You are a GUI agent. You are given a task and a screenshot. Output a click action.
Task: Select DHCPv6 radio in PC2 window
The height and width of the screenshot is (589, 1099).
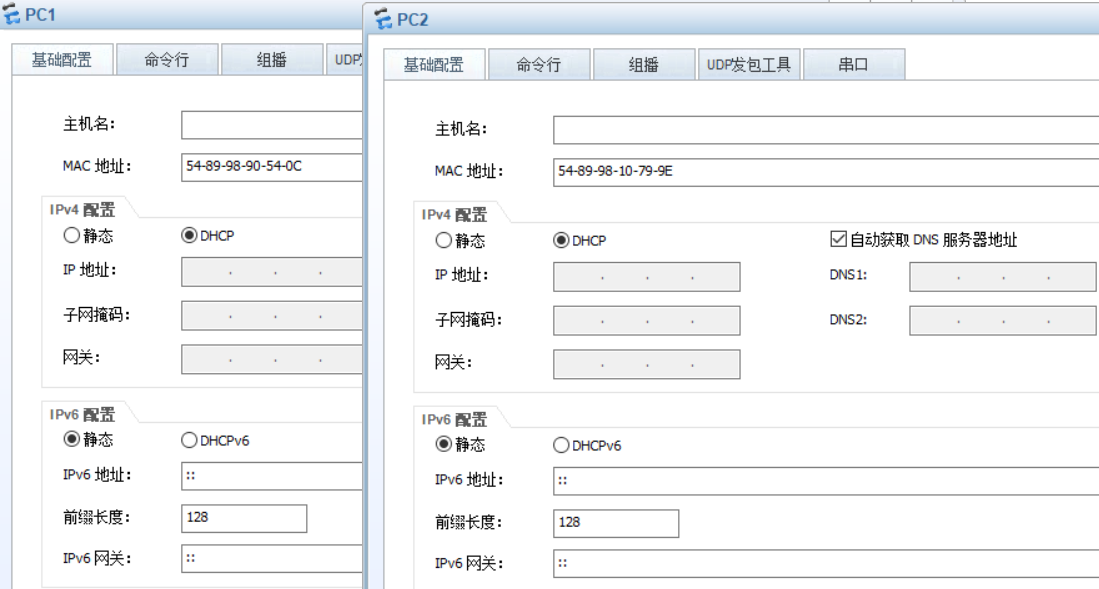[561, 445]
